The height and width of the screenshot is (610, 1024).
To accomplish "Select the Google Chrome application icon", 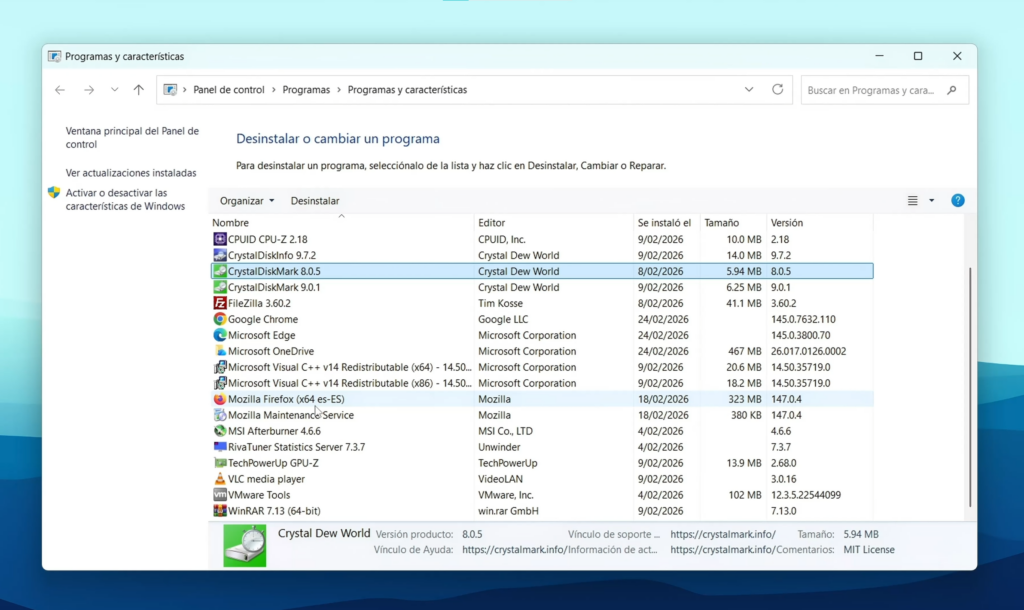I will 219,319.
